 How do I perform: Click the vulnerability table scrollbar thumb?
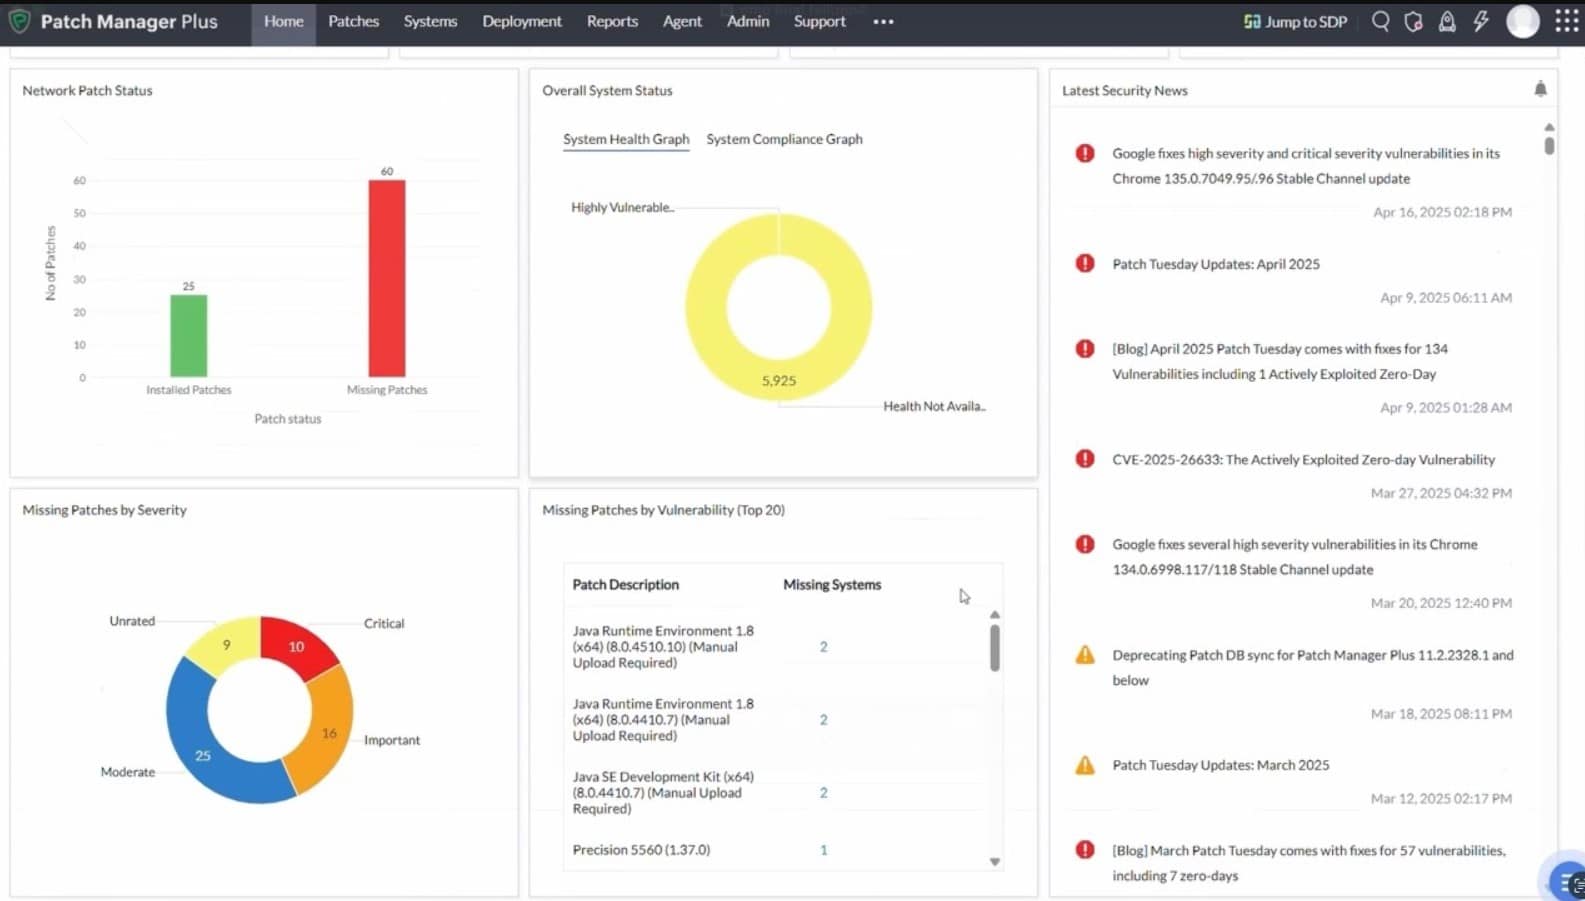[995, 648]
